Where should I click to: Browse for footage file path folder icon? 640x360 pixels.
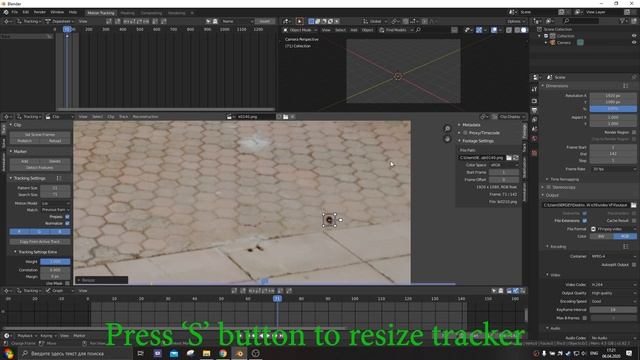[x=509, y=158]
